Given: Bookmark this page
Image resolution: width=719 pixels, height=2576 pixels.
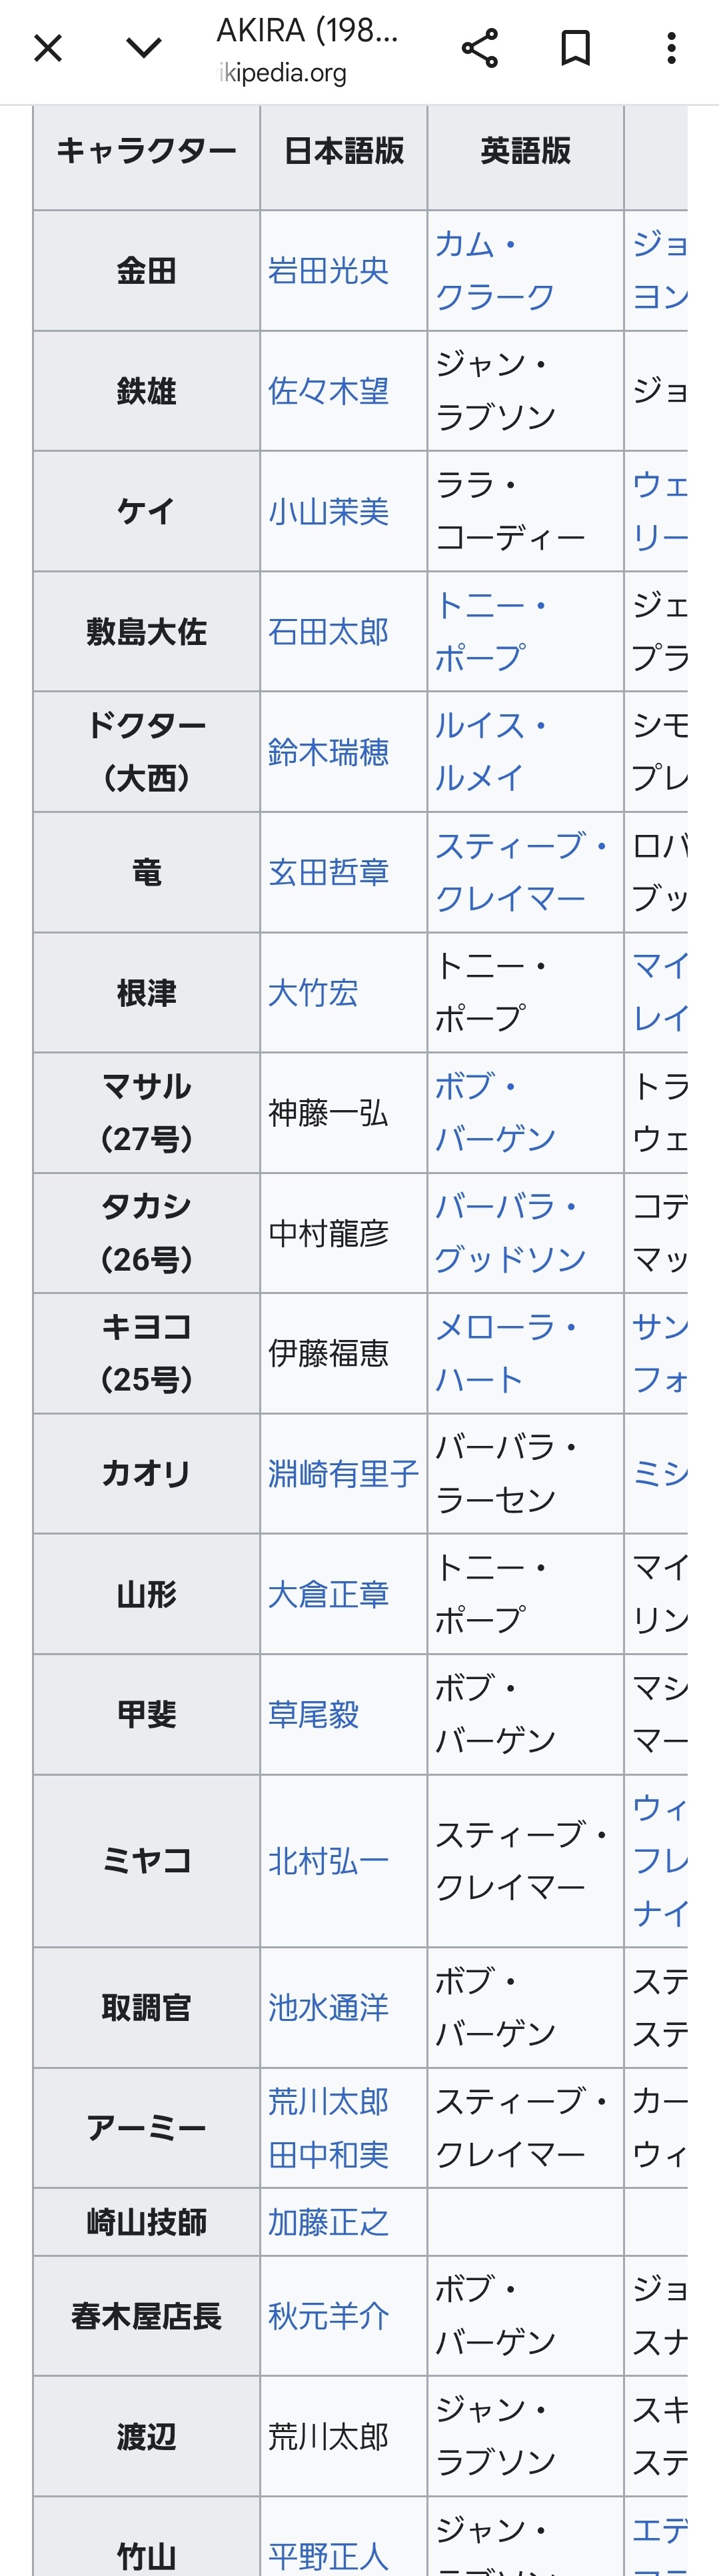Looking at the screenshot, I should [575, 48].
